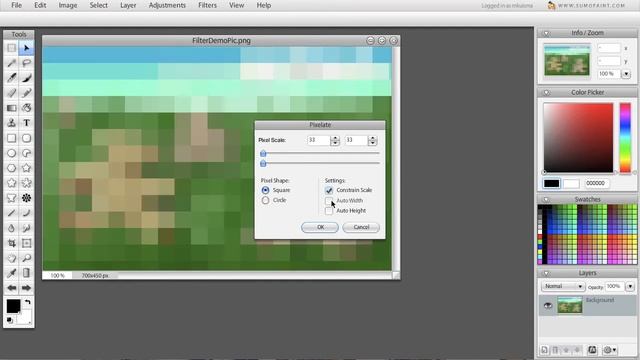Choose the Hand pan tool
The image size is (640, 360).
tap(11, 258)
